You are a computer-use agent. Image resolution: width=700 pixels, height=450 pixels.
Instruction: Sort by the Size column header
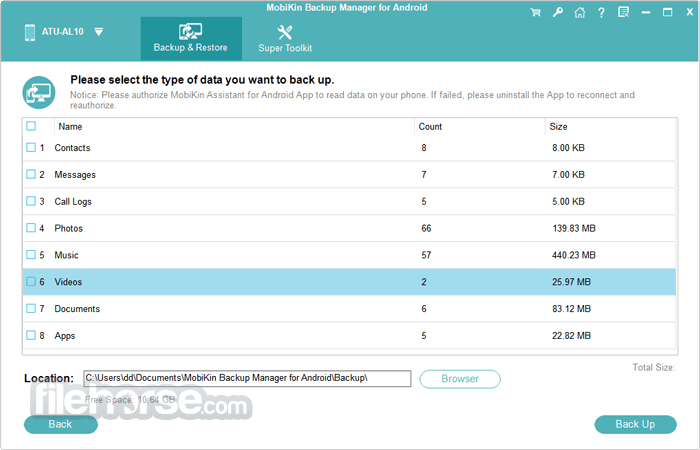[558, 127]
